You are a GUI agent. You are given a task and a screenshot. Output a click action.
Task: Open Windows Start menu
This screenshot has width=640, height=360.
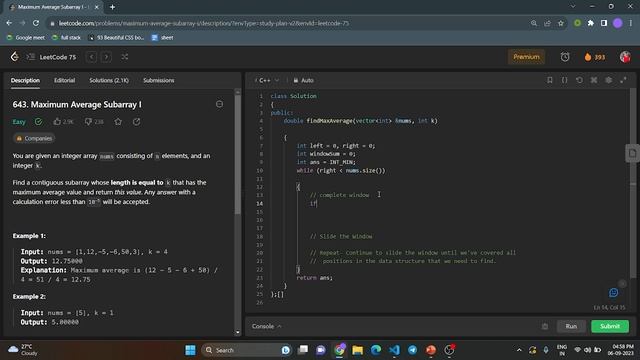pos(190,350)
